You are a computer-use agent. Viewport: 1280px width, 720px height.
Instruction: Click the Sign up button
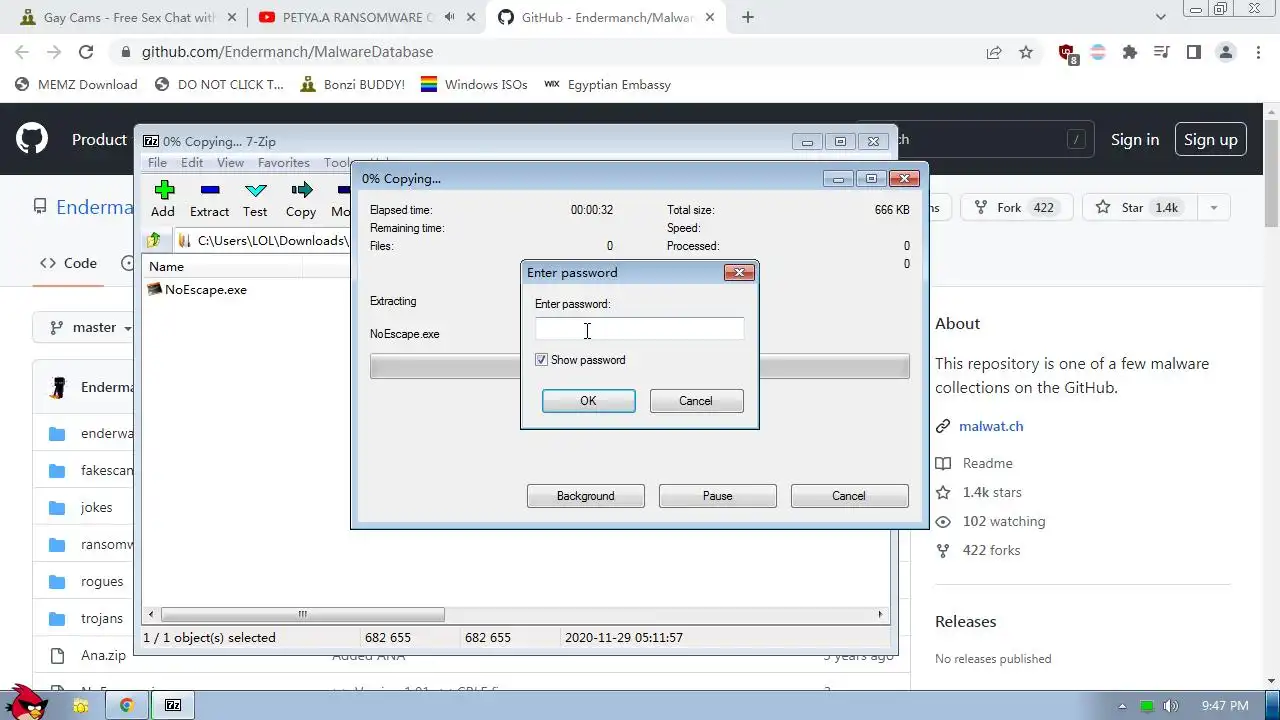pos(1211,140)
